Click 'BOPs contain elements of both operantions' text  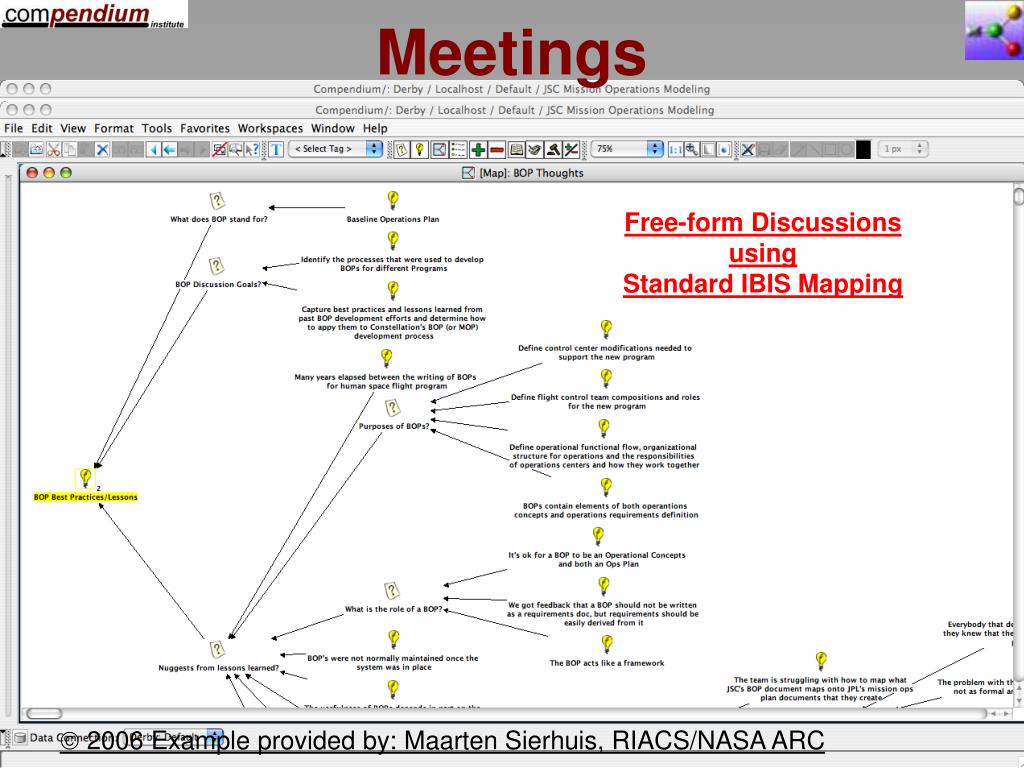(x=606, y=511)
